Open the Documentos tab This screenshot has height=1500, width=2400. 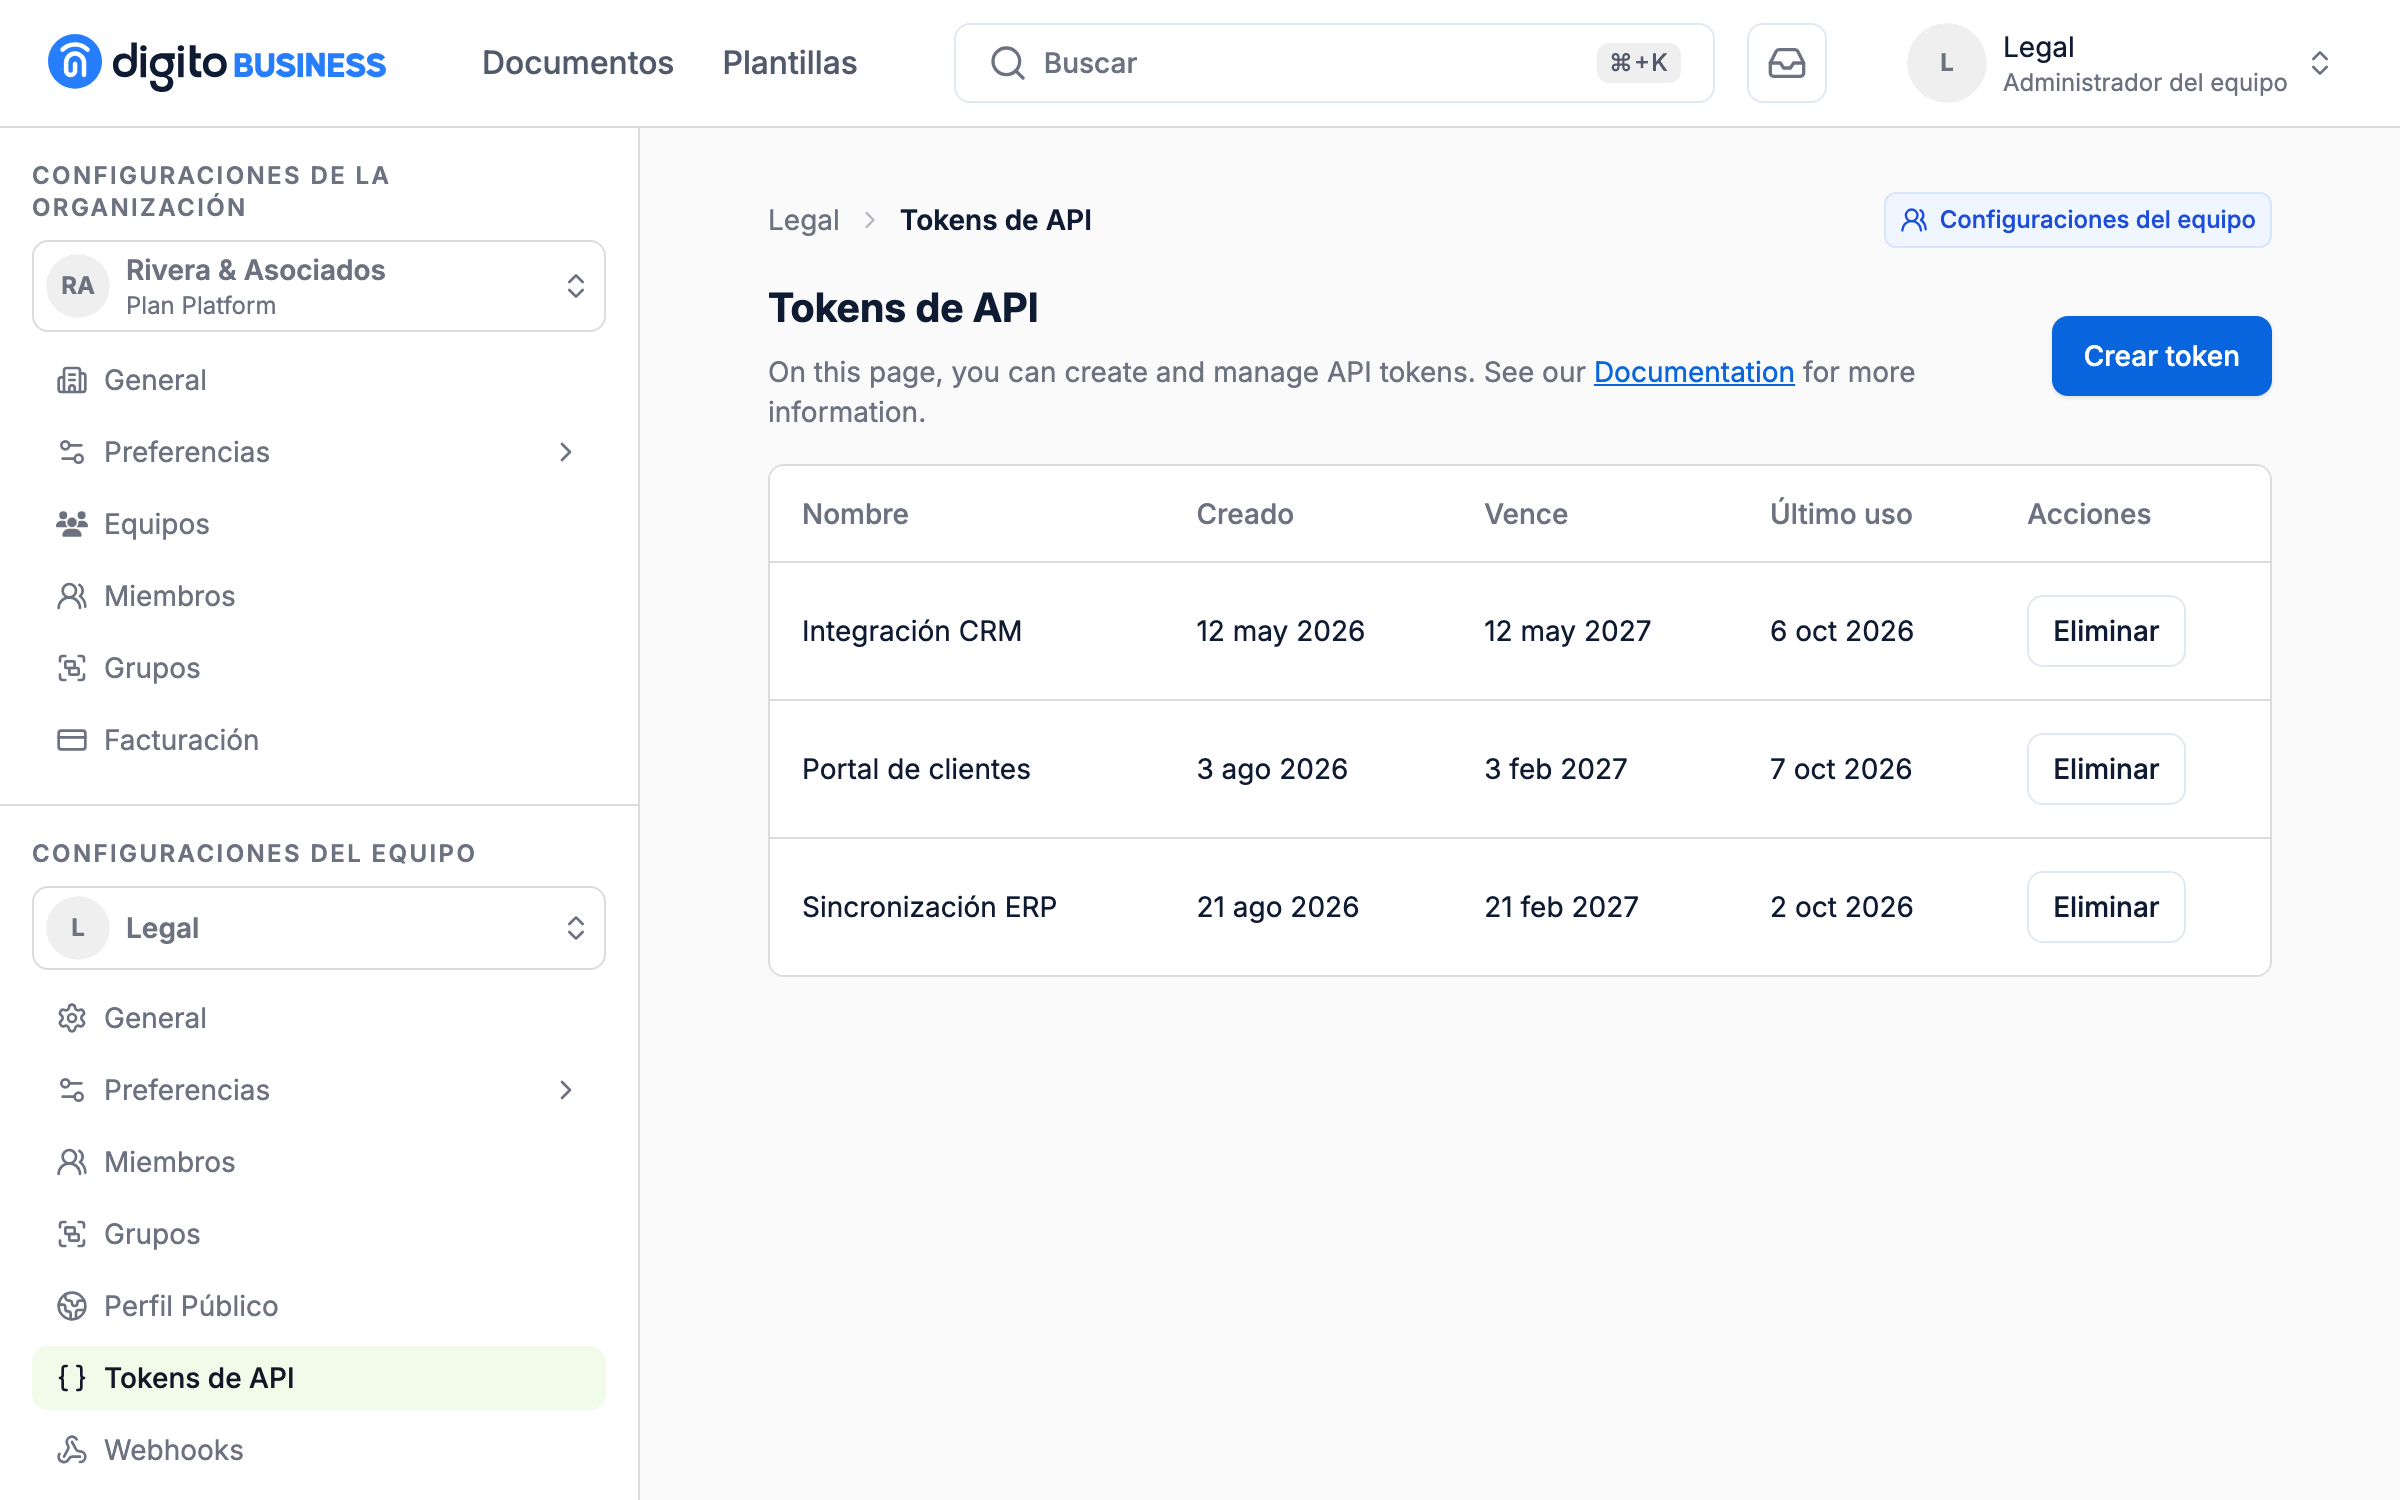pos(578,63)
